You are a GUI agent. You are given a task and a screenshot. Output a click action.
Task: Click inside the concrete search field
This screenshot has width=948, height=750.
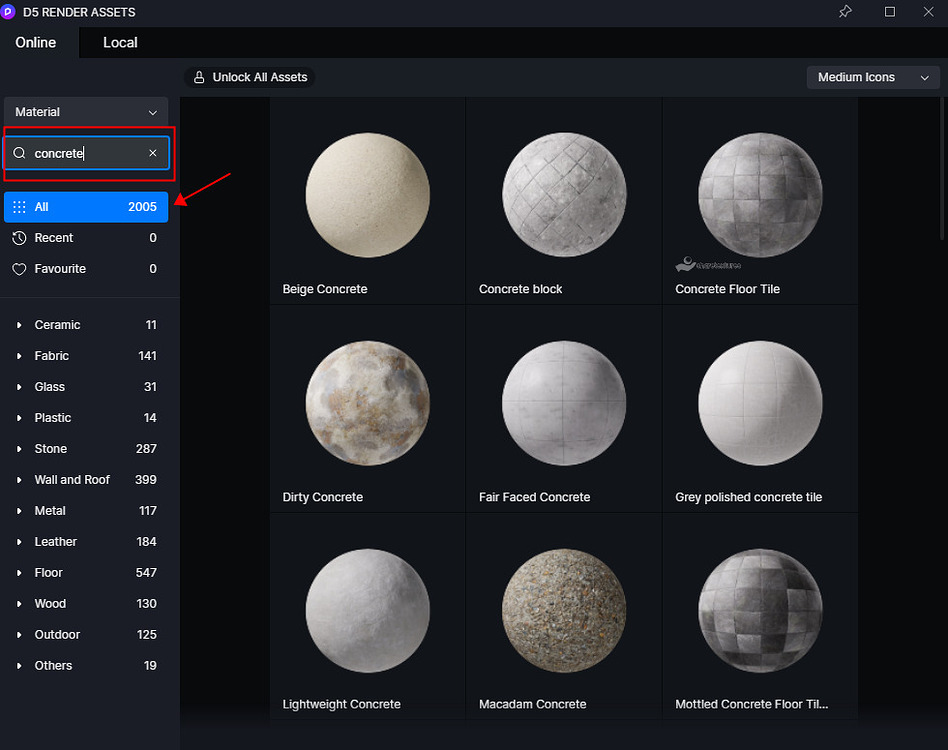(86, 153)
